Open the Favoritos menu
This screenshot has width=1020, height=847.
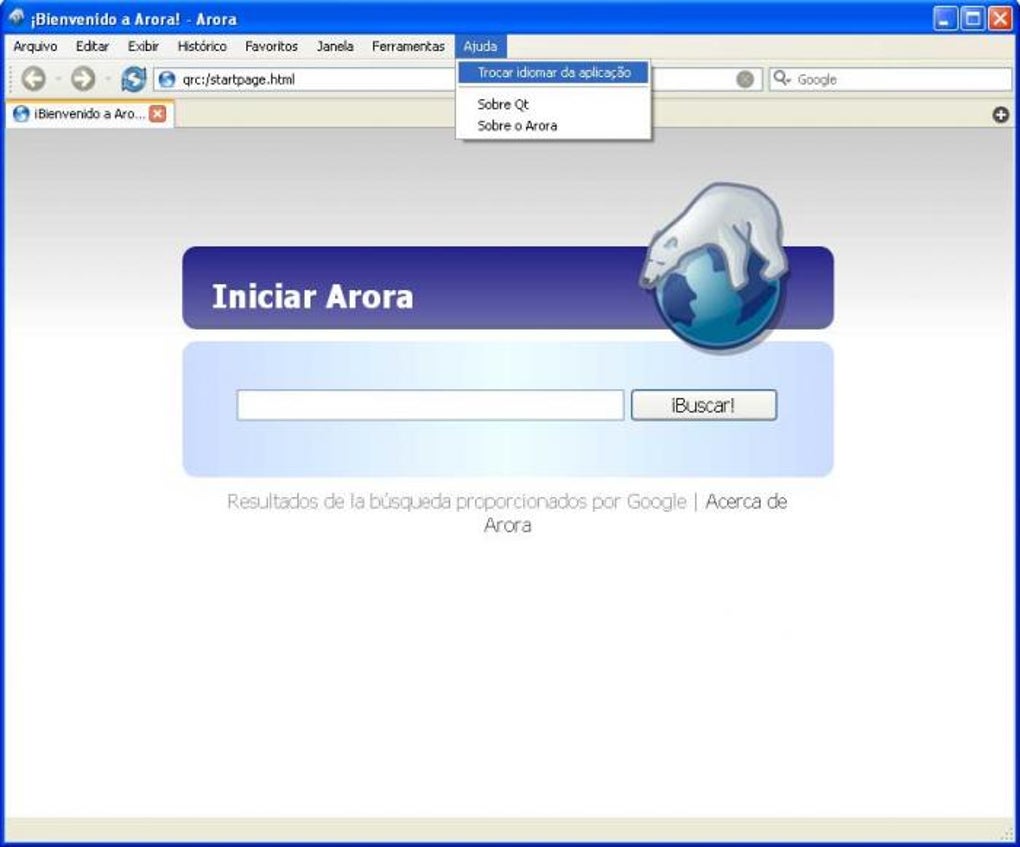tap(271, 46)
